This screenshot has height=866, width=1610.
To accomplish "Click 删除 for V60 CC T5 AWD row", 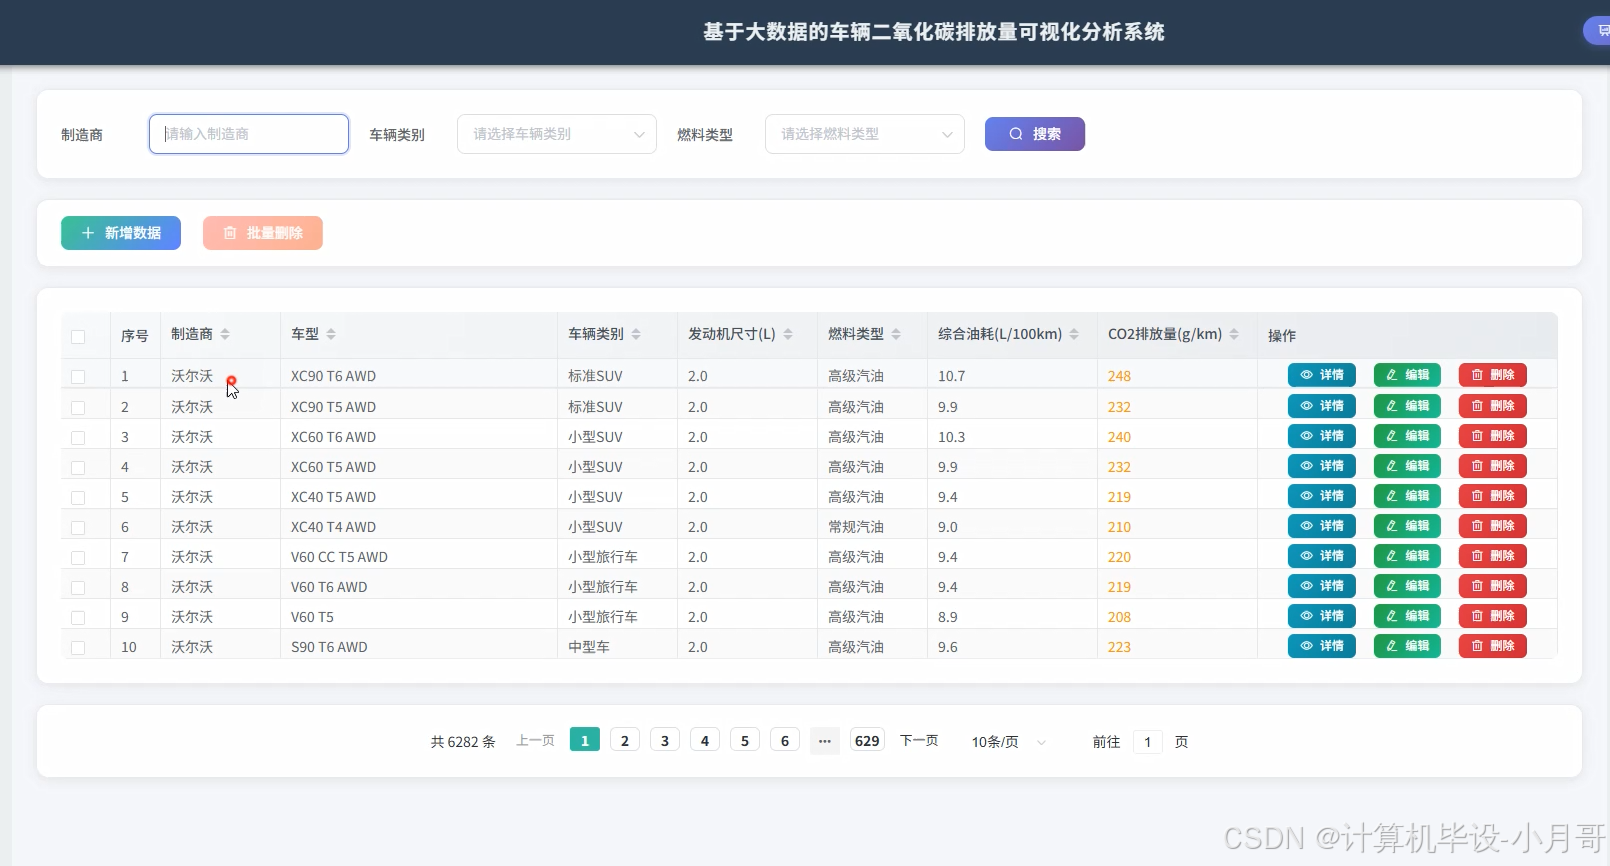I will (1493, 556).
